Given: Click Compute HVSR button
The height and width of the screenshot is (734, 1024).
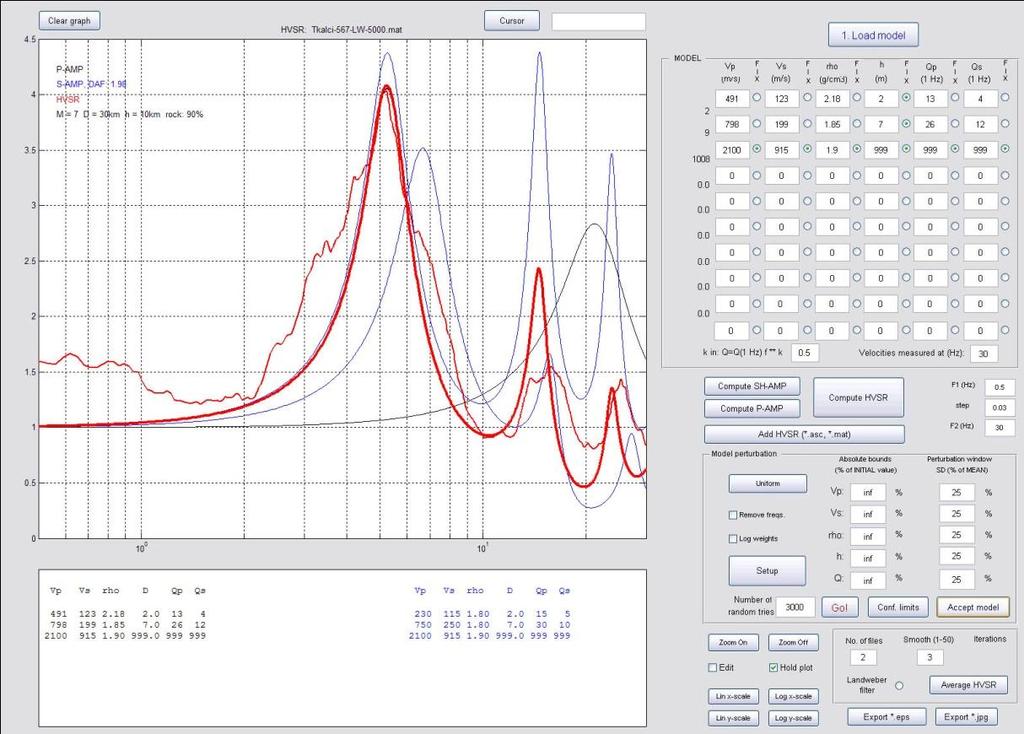Looking at the screenshot, I should point(858,397).
